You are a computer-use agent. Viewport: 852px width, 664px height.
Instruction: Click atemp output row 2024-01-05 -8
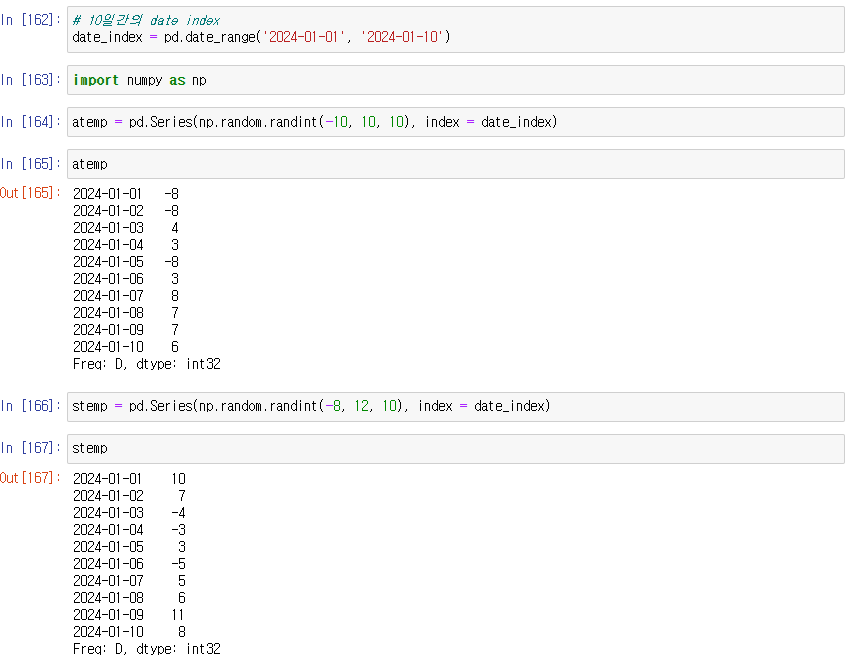coord(126,262)
